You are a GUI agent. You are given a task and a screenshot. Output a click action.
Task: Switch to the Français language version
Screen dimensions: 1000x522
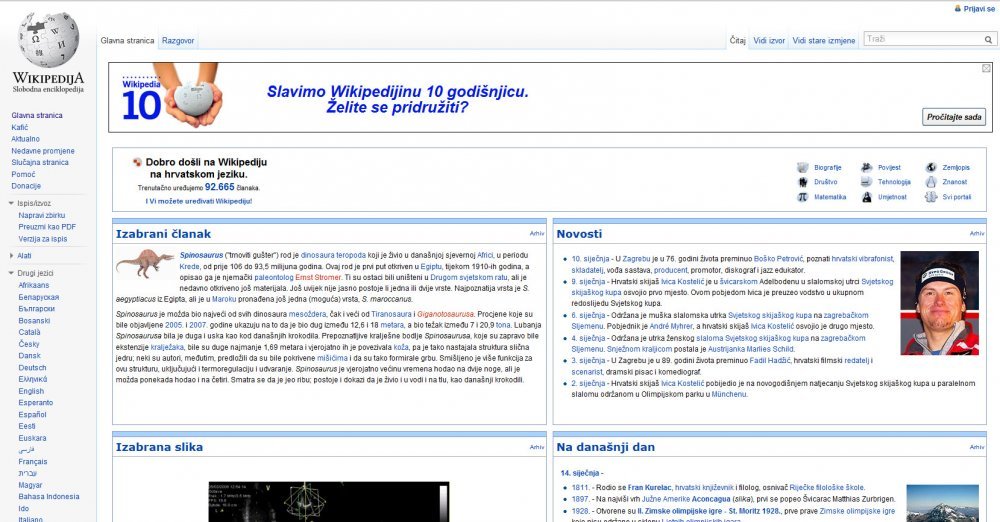pyautogui.click(x=33, y=462)
